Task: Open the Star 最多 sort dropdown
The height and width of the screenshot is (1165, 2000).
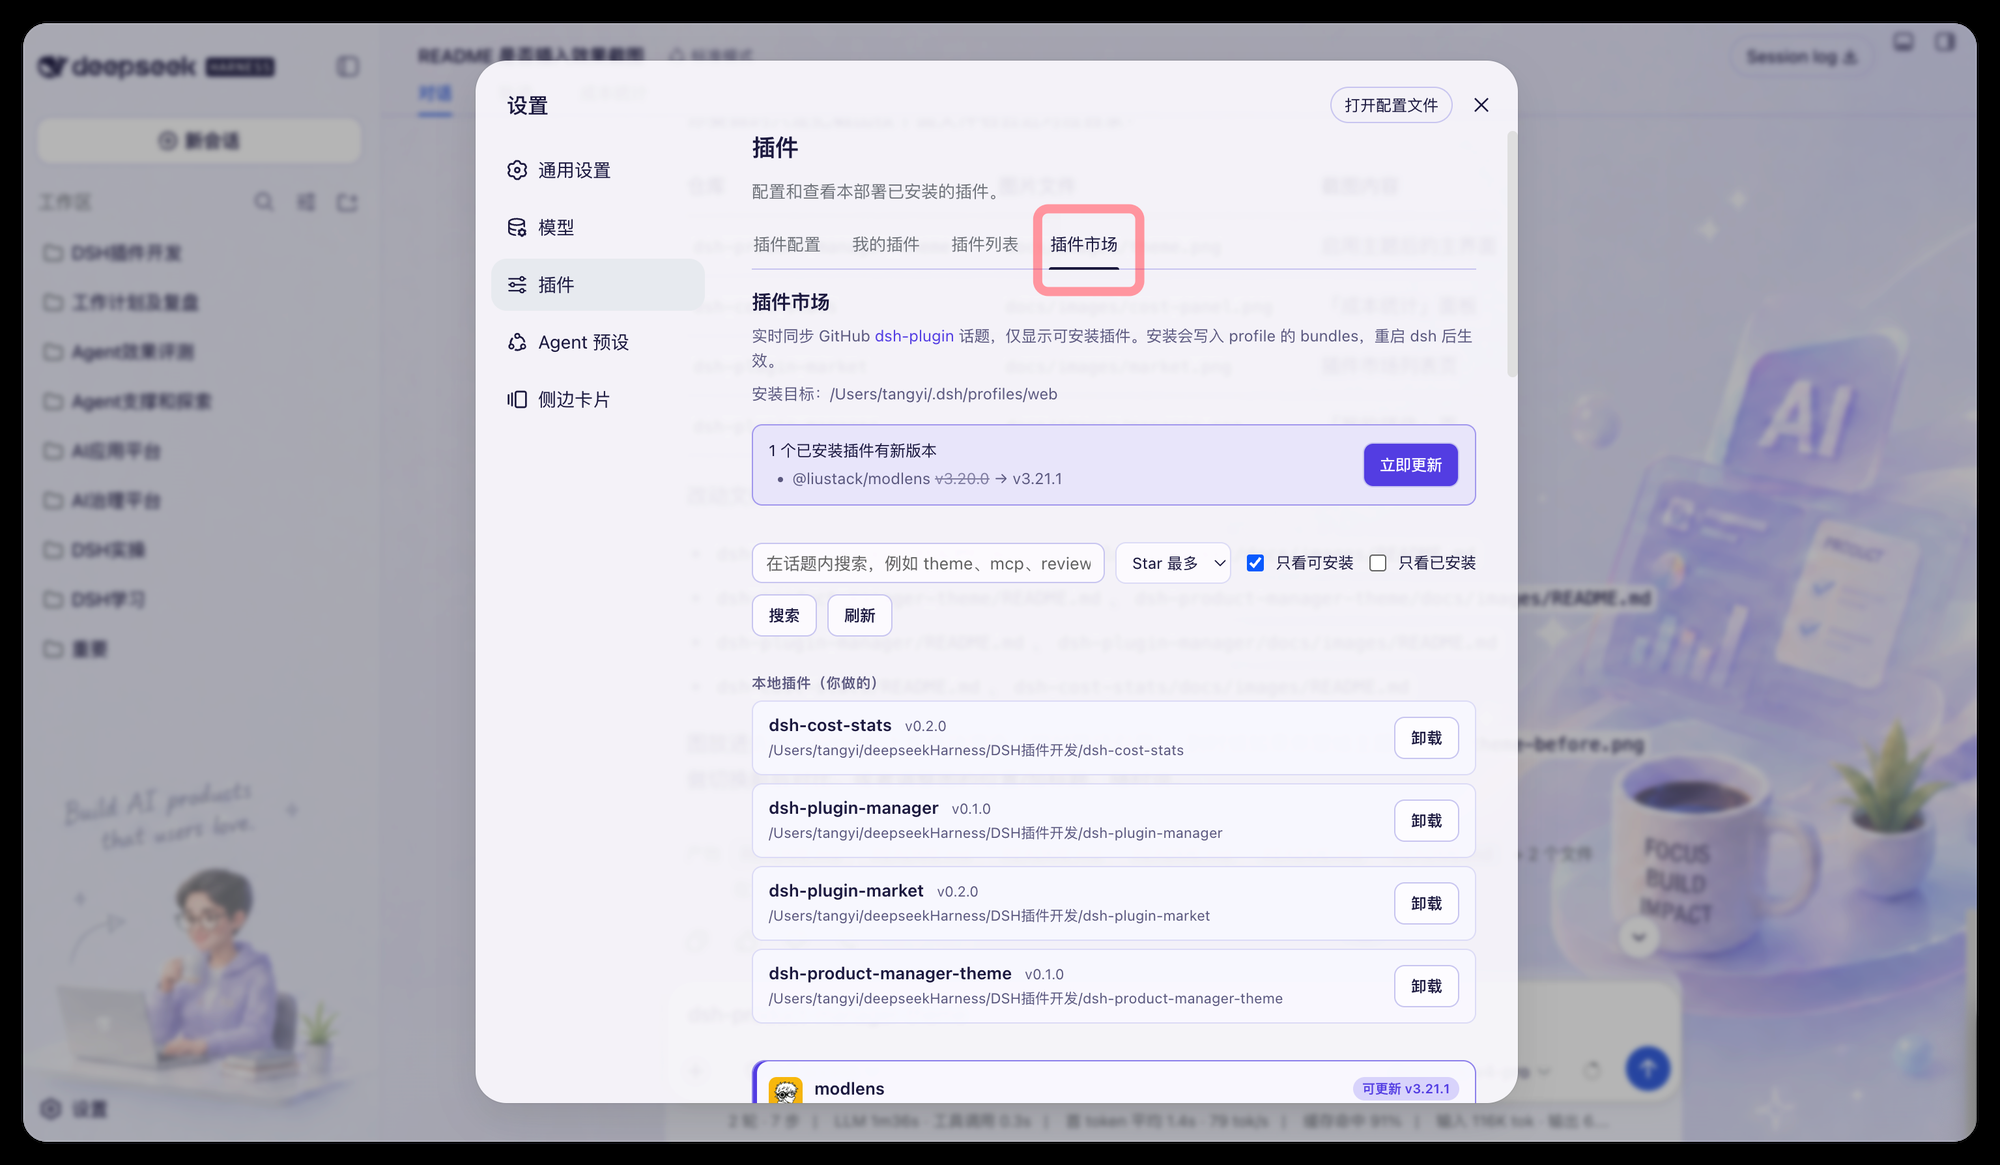Action: [1174, 563]
